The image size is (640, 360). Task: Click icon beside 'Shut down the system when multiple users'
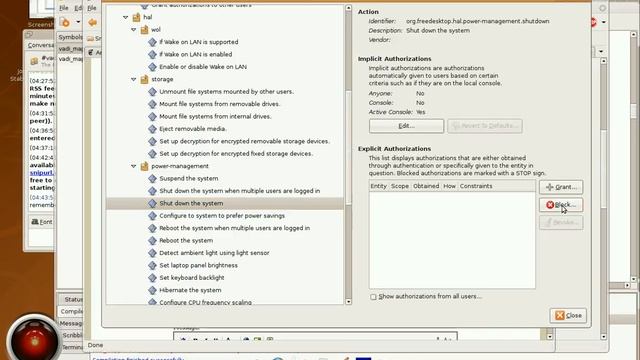point(152,191)
